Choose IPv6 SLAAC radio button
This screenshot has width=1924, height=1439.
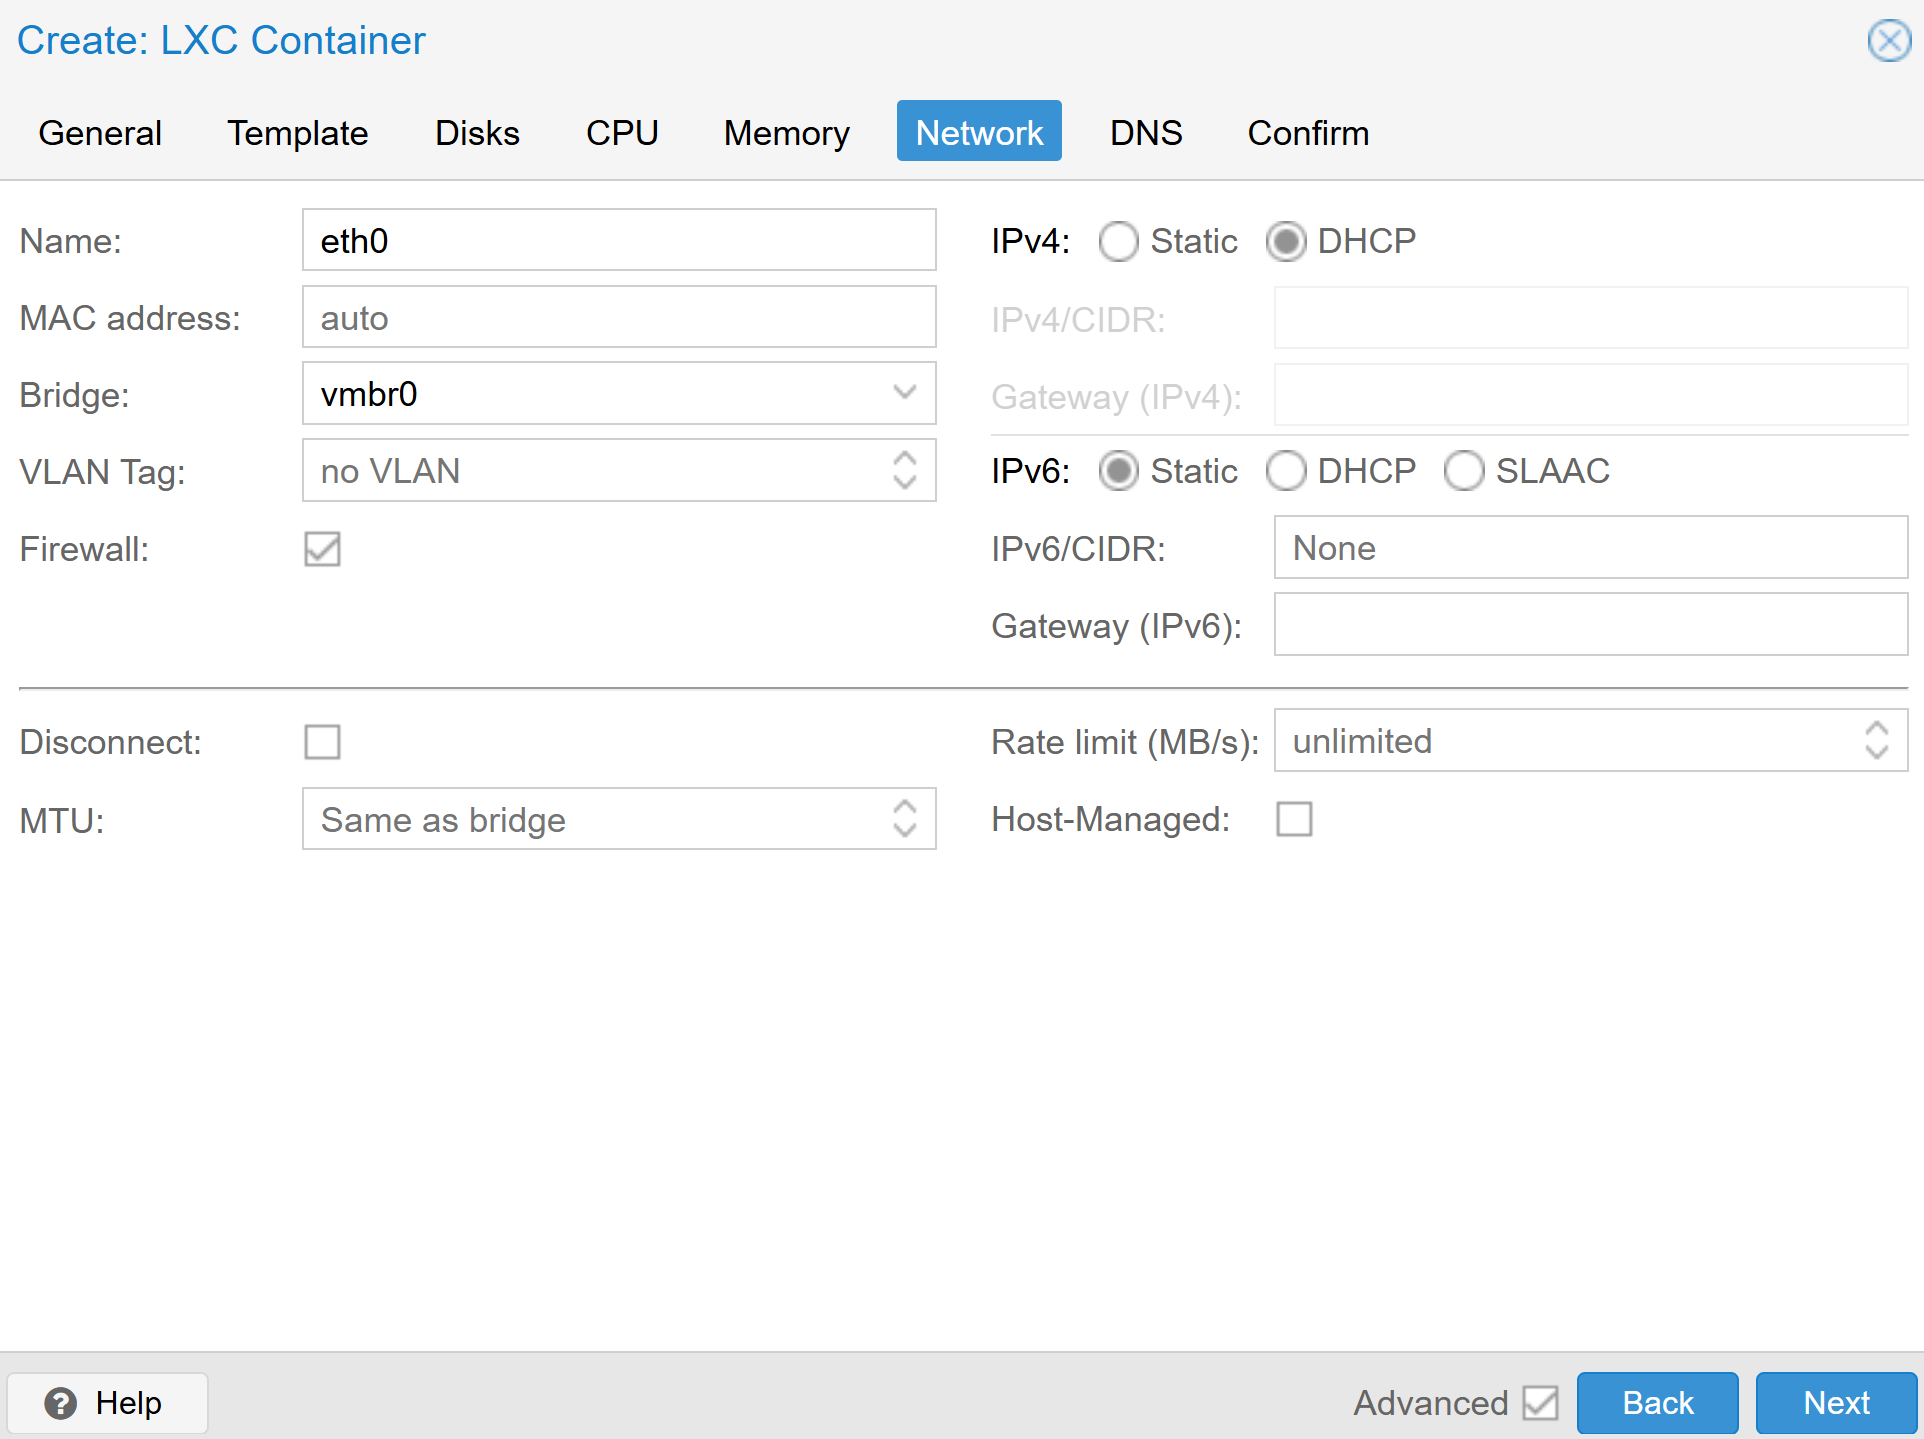1464,470
